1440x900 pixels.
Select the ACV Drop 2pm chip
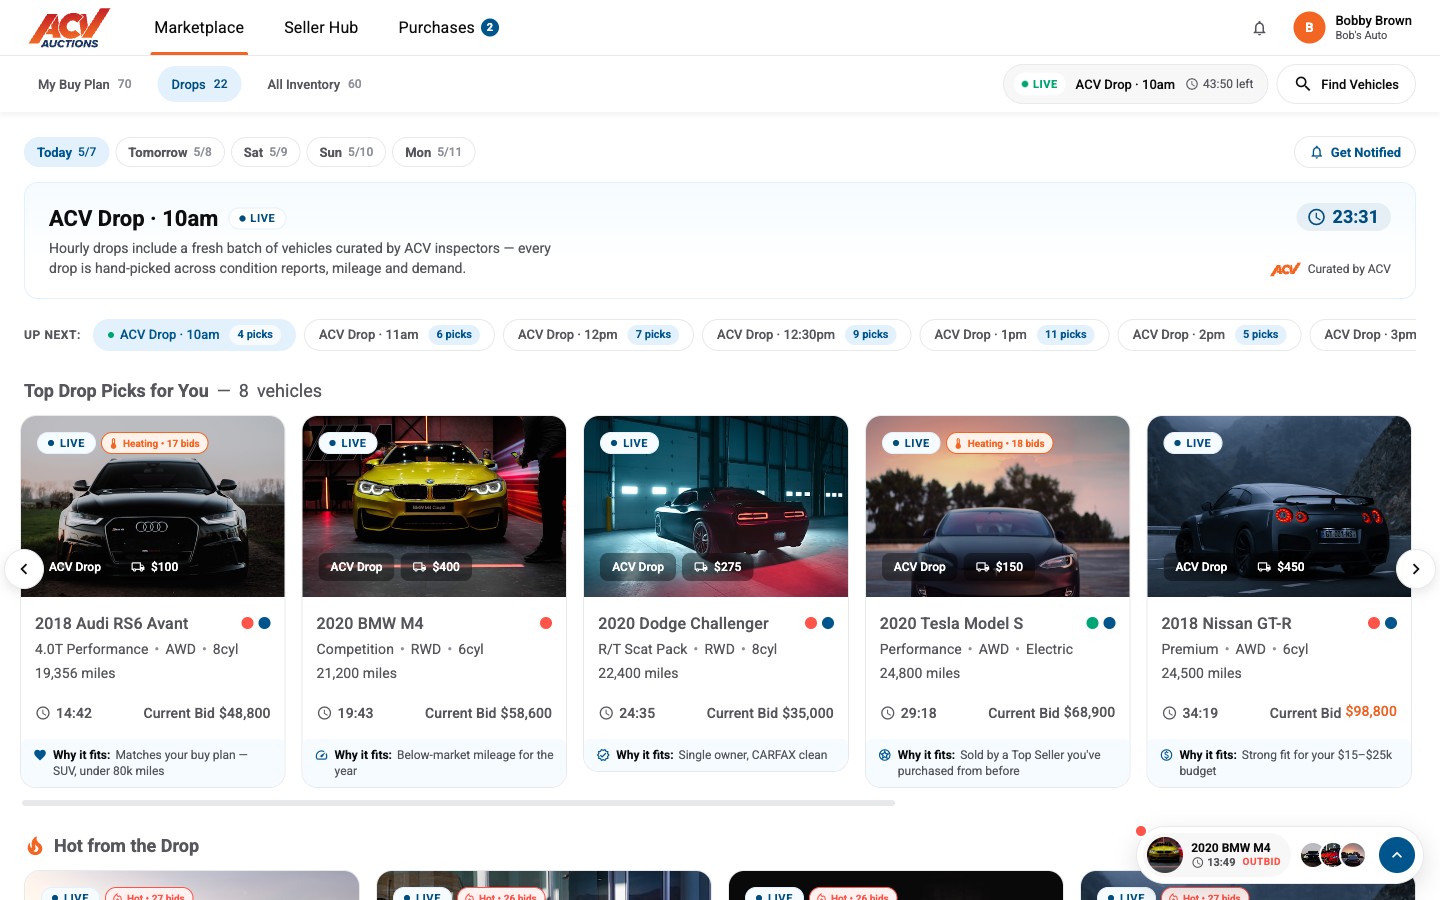pyautogui.click(x=1209, y=335)
